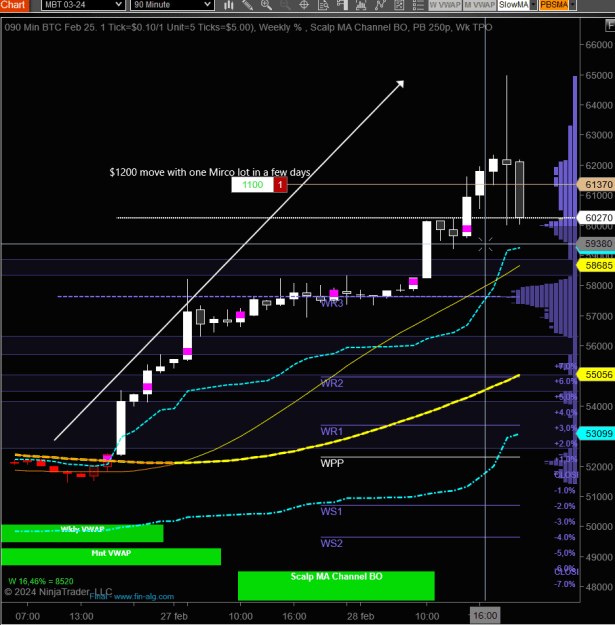Click the green 1100 order label
This screenshot has width=615, height=625.
point(252,185)
